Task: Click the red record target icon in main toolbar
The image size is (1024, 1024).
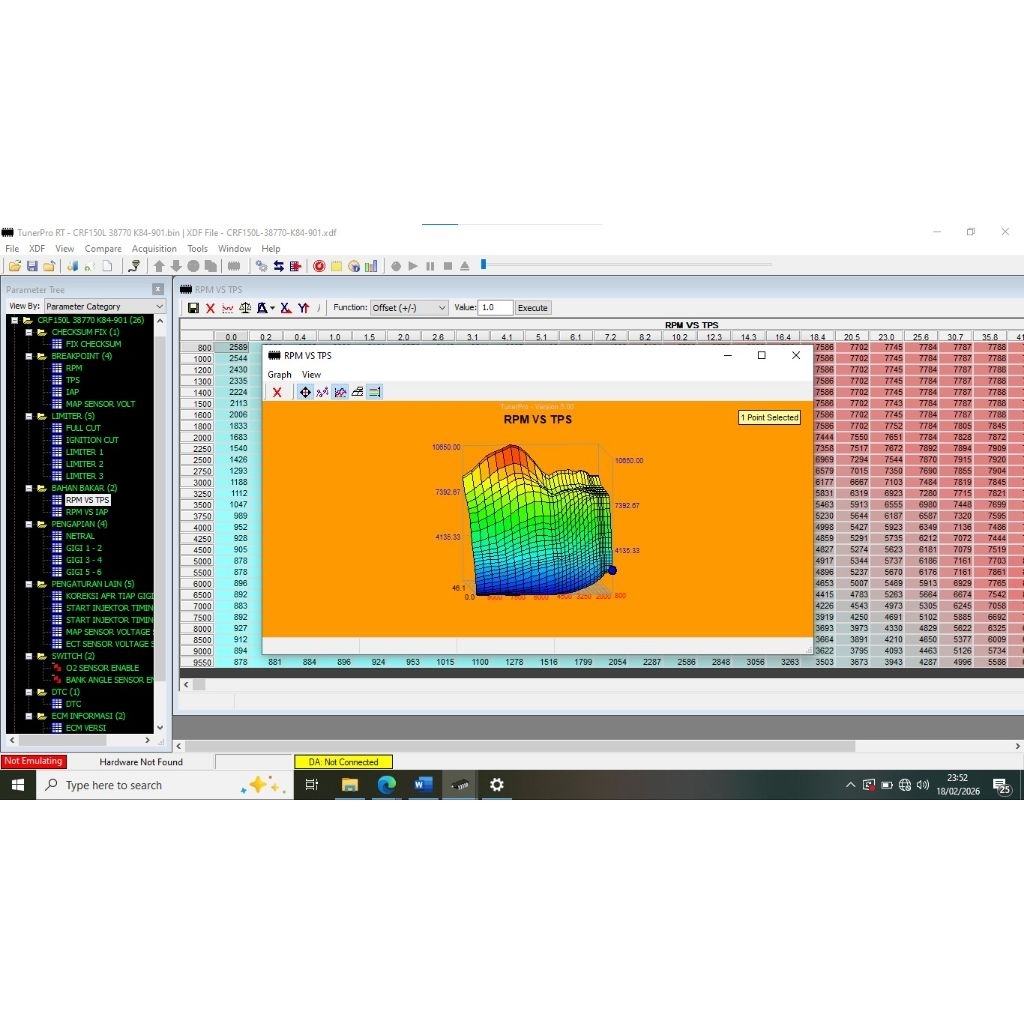Action: [x=319, y=266]
